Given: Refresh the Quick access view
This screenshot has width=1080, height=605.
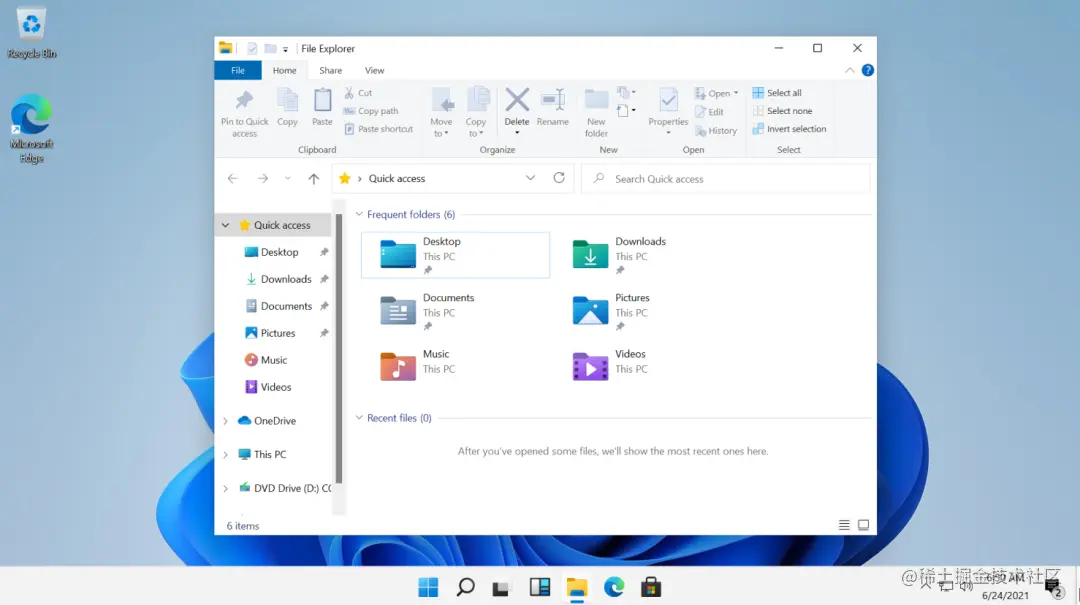Looking at the screenshot, I should point(559,178).
